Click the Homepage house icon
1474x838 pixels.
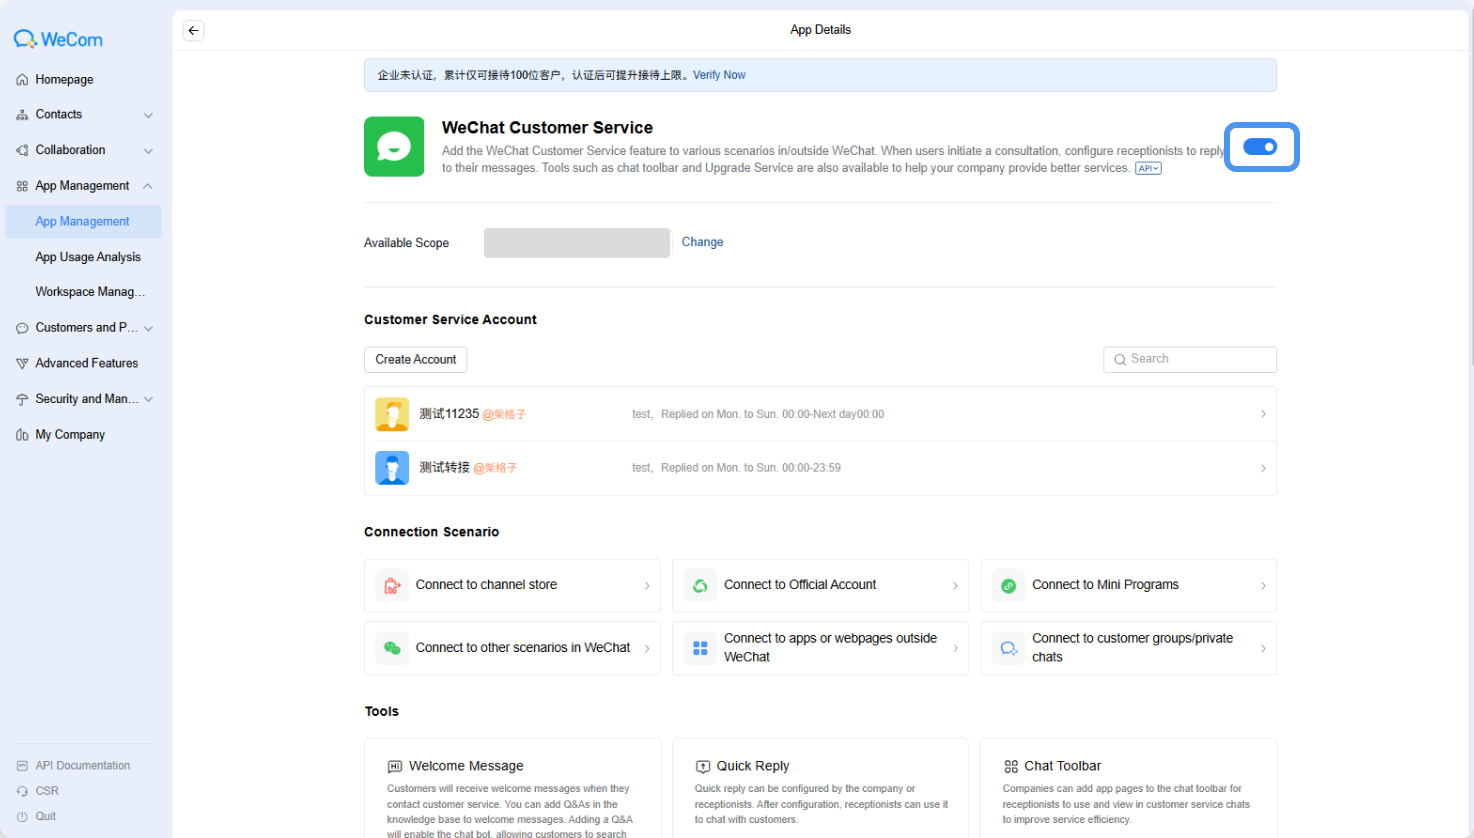click(x=22, y=80)
